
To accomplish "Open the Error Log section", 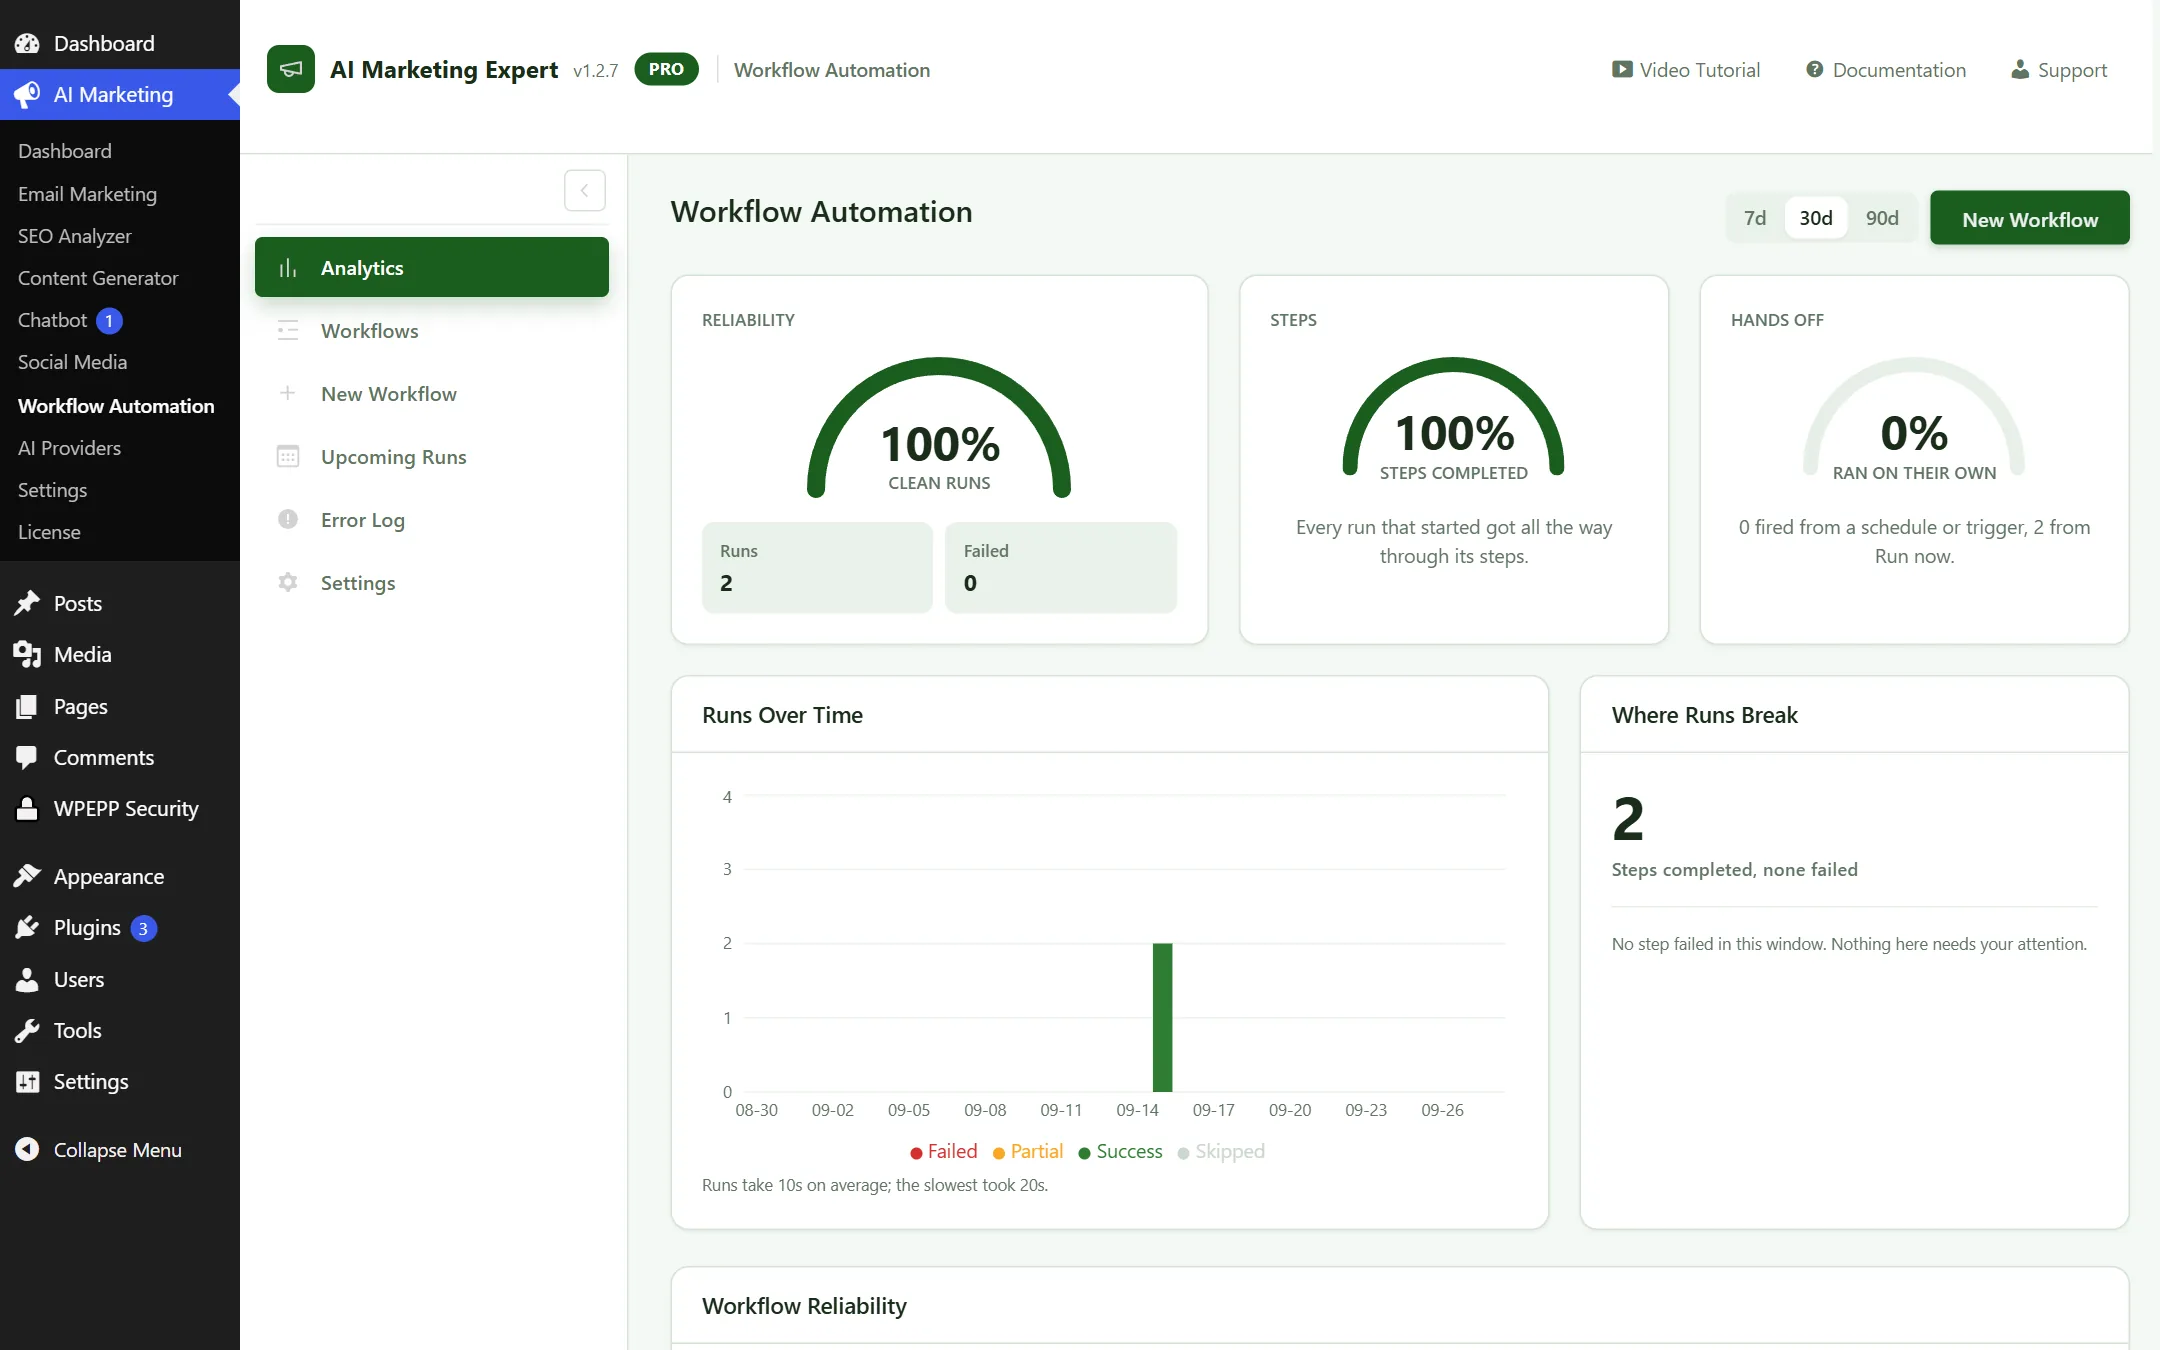I will coord(432,519).
